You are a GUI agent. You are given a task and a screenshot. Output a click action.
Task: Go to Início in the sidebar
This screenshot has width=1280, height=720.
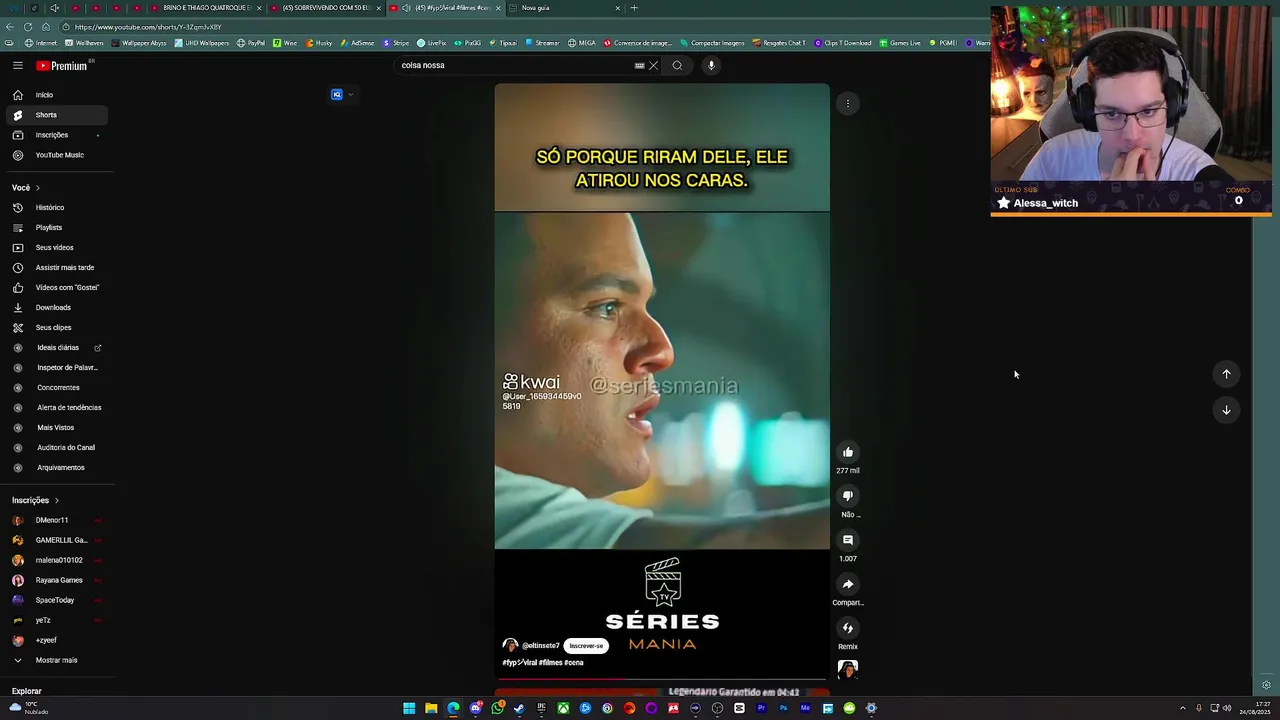(57, 95)
